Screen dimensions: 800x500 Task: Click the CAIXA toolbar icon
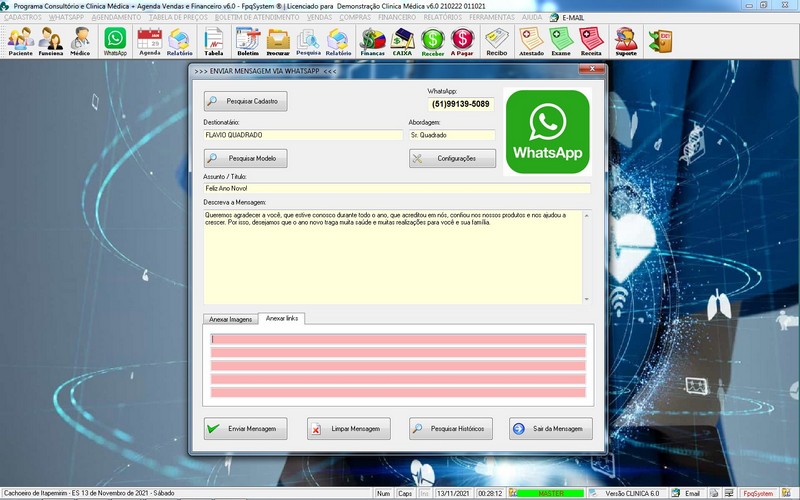point(403,41)
